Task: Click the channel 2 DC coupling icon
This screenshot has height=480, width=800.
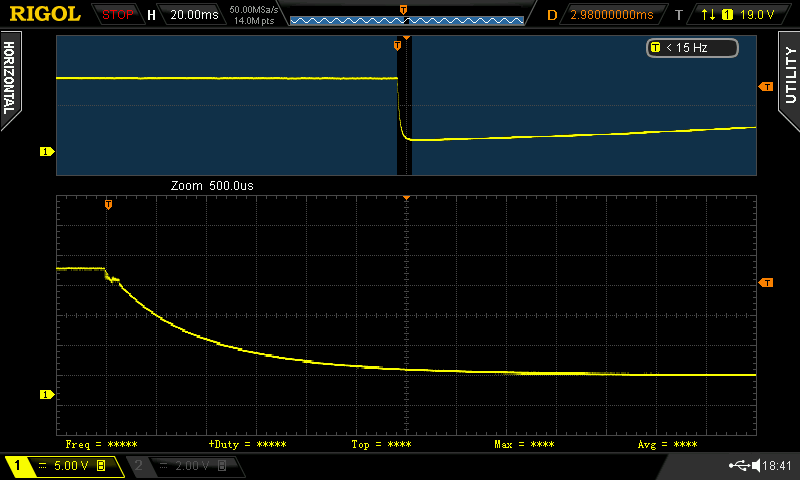Action: tap(163, 466)
